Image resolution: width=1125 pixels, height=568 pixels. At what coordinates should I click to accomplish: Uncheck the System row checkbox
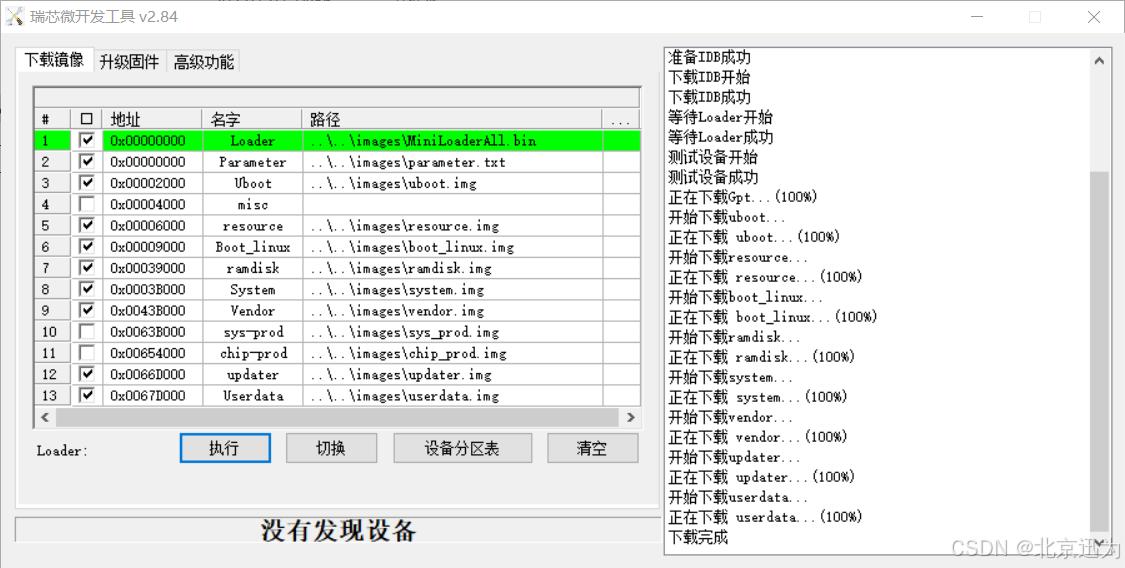87,289
